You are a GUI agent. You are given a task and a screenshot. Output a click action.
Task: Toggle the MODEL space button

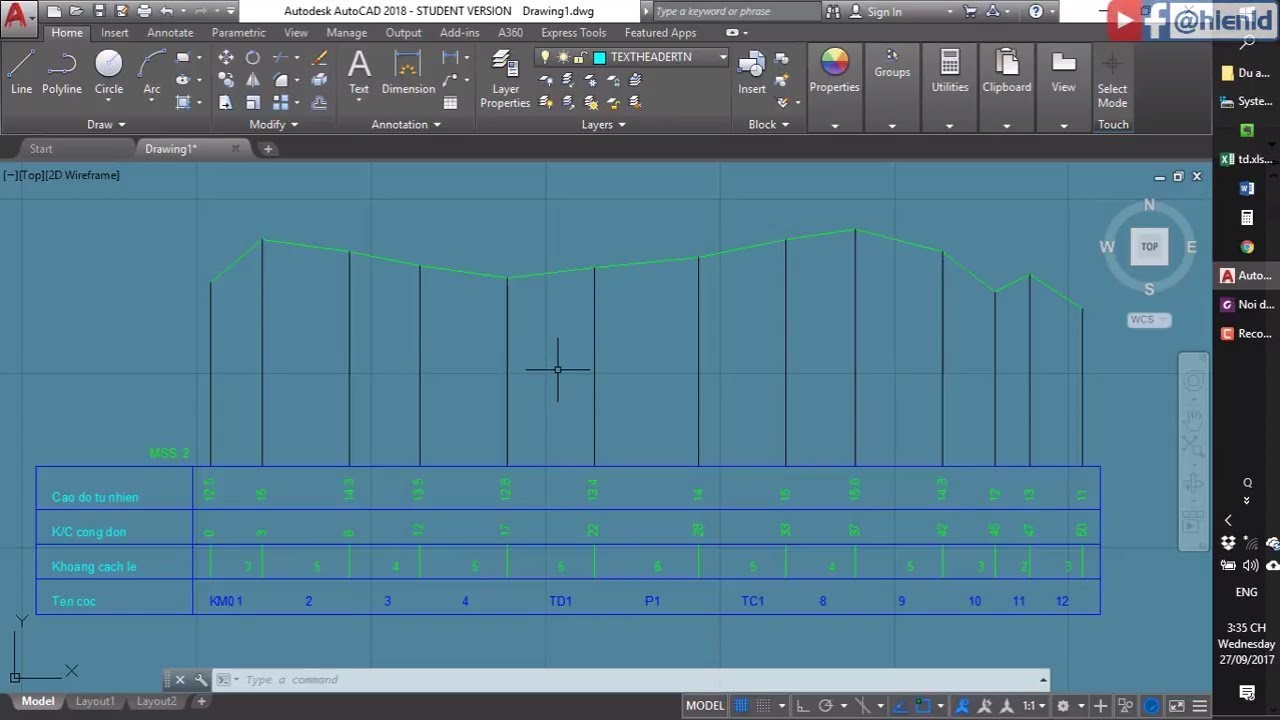705,705
